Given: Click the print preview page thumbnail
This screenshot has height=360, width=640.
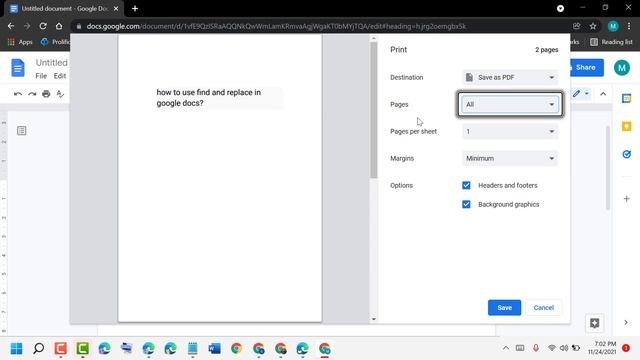Looking at the screenshot, I should pyautogui.click(x=220, y=178).
